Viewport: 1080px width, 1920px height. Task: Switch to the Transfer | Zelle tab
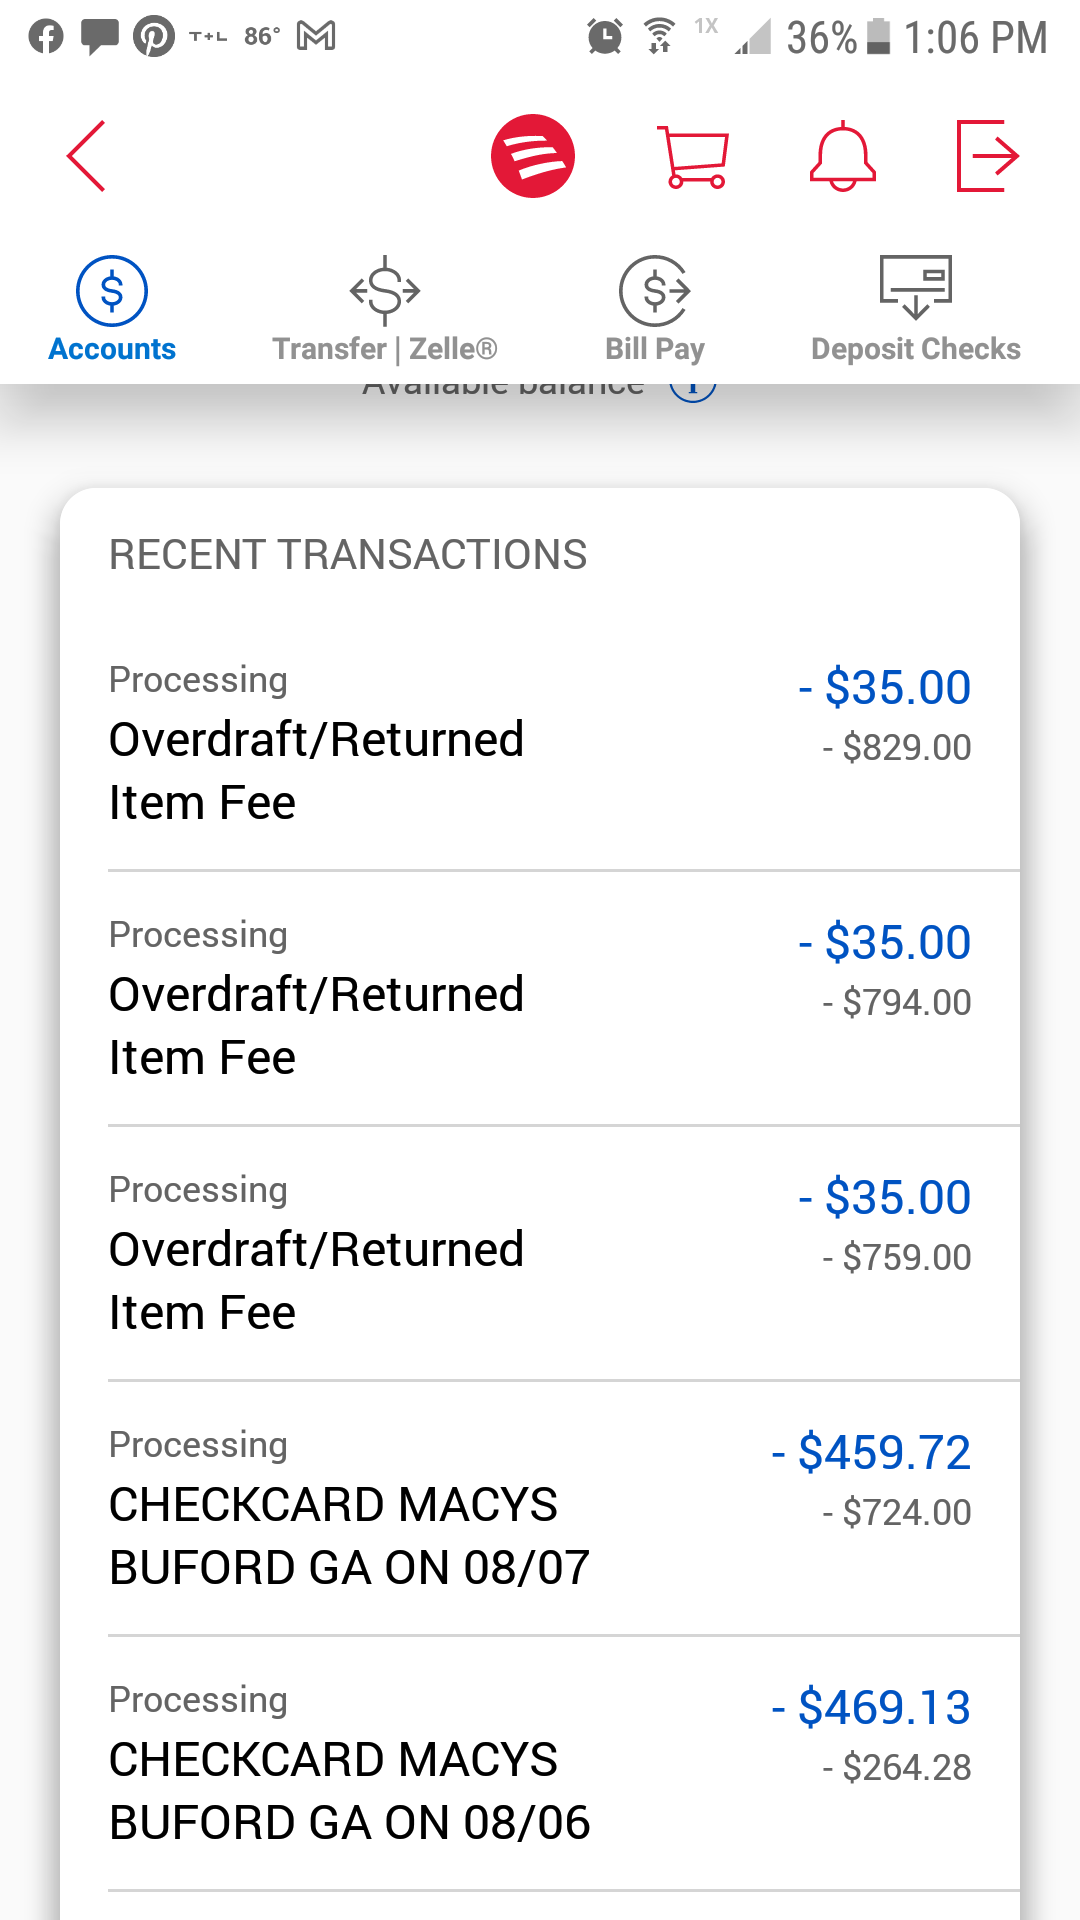click(x=385, y=349)
